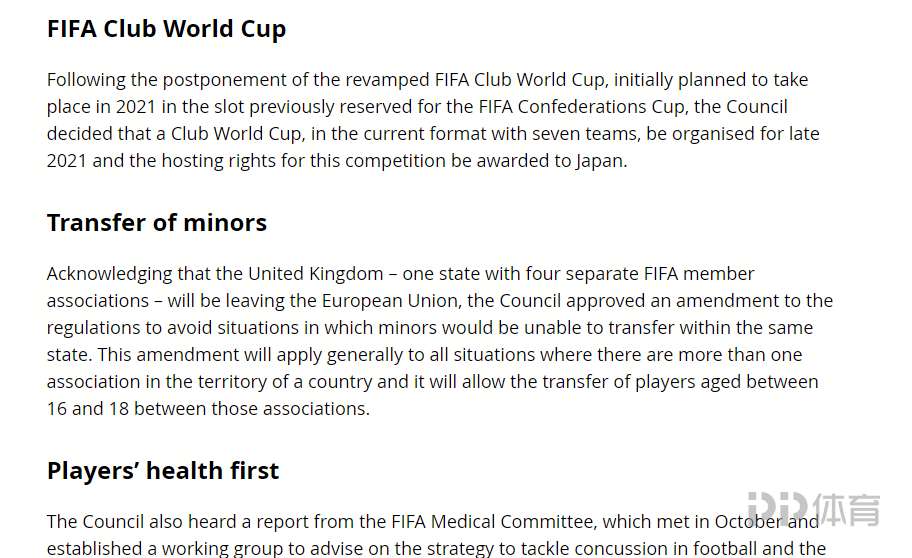Click the word 'October' in last paragraph
The height and width of the screenshot is (558, 912).
coord(747,522)
